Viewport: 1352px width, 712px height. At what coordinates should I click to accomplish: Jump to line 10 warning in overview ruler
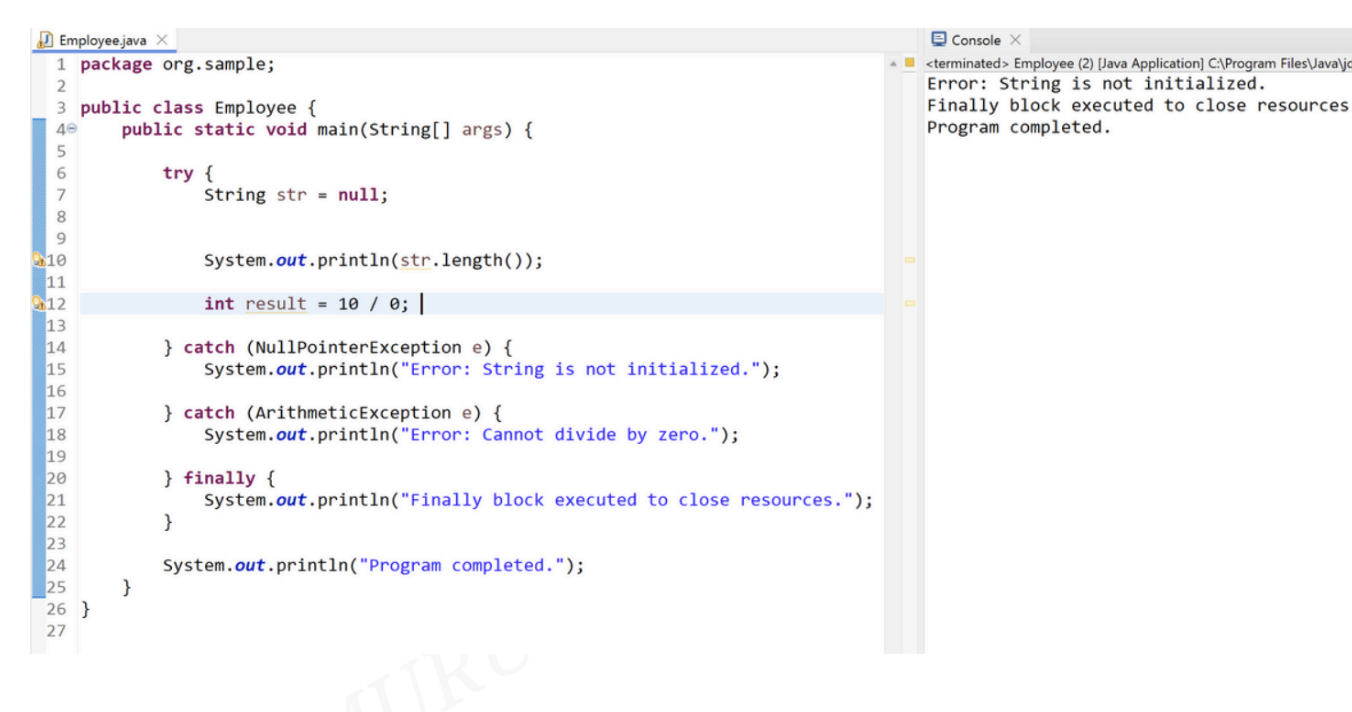[x=910, y=260]
